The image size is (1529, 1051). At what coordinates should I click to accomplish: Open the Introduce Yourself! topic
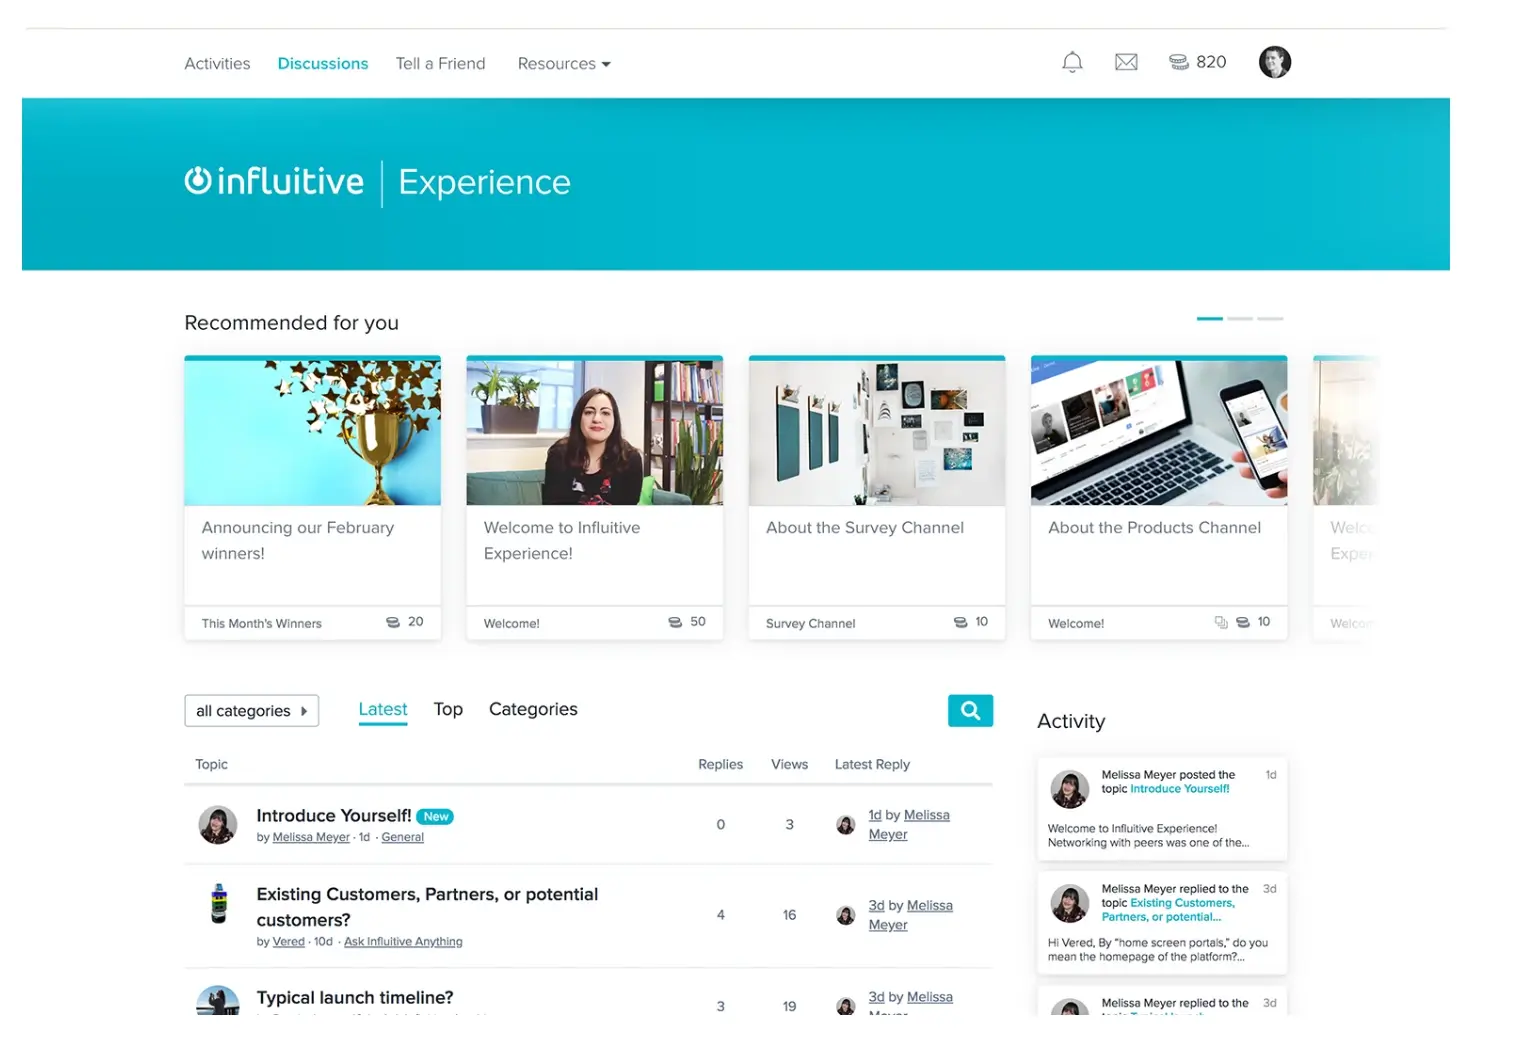(334, 816)
